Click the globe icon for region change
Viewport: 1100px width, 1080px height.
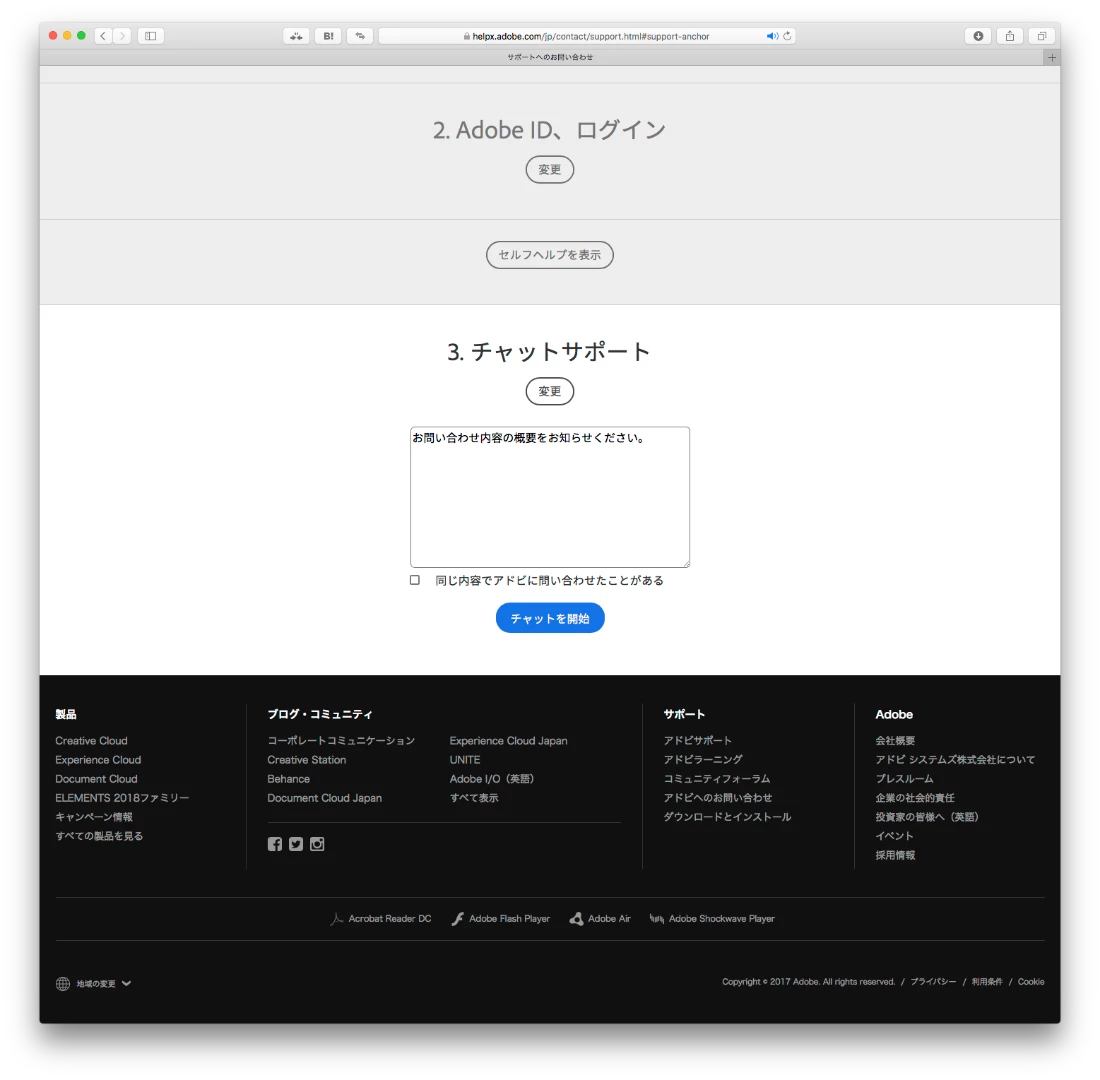62,984
